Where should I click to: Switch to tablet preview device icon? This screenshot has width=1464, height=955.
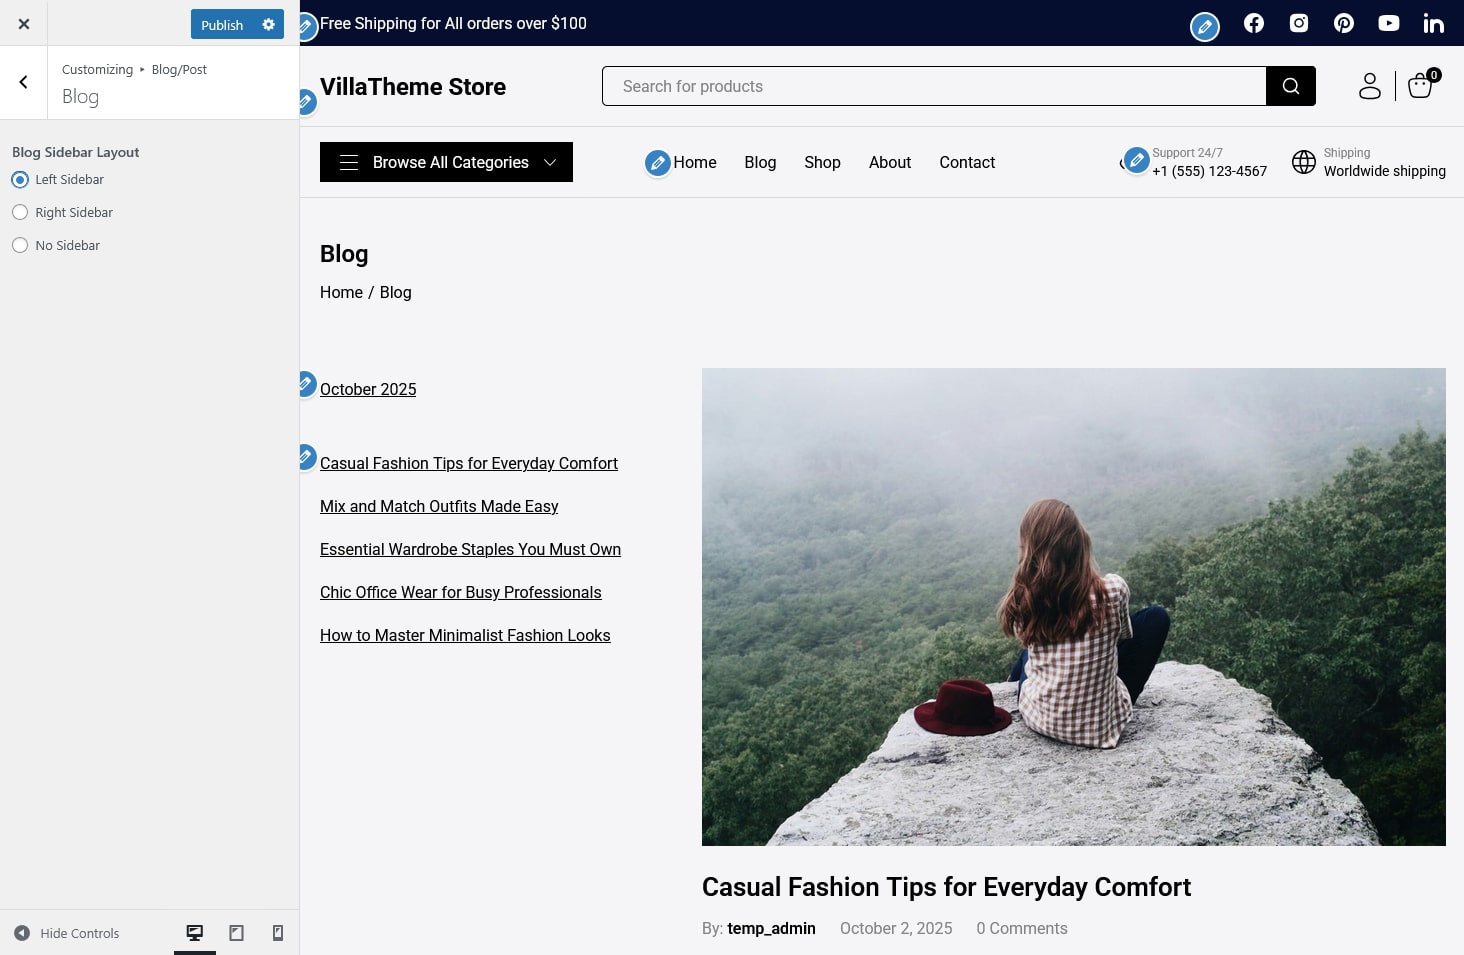point(236,933)
